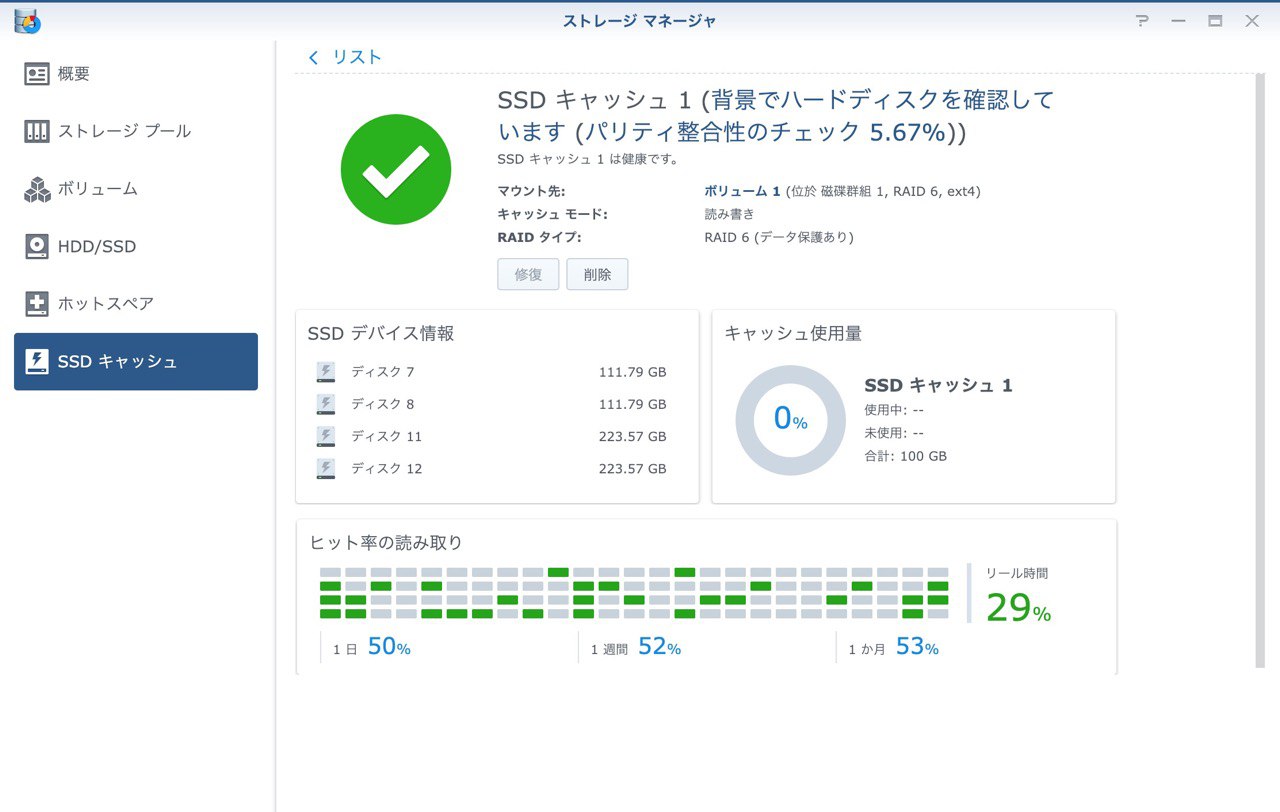Click the SSD デバイス情報 panel heading
1280x812 pixels.
381,334
